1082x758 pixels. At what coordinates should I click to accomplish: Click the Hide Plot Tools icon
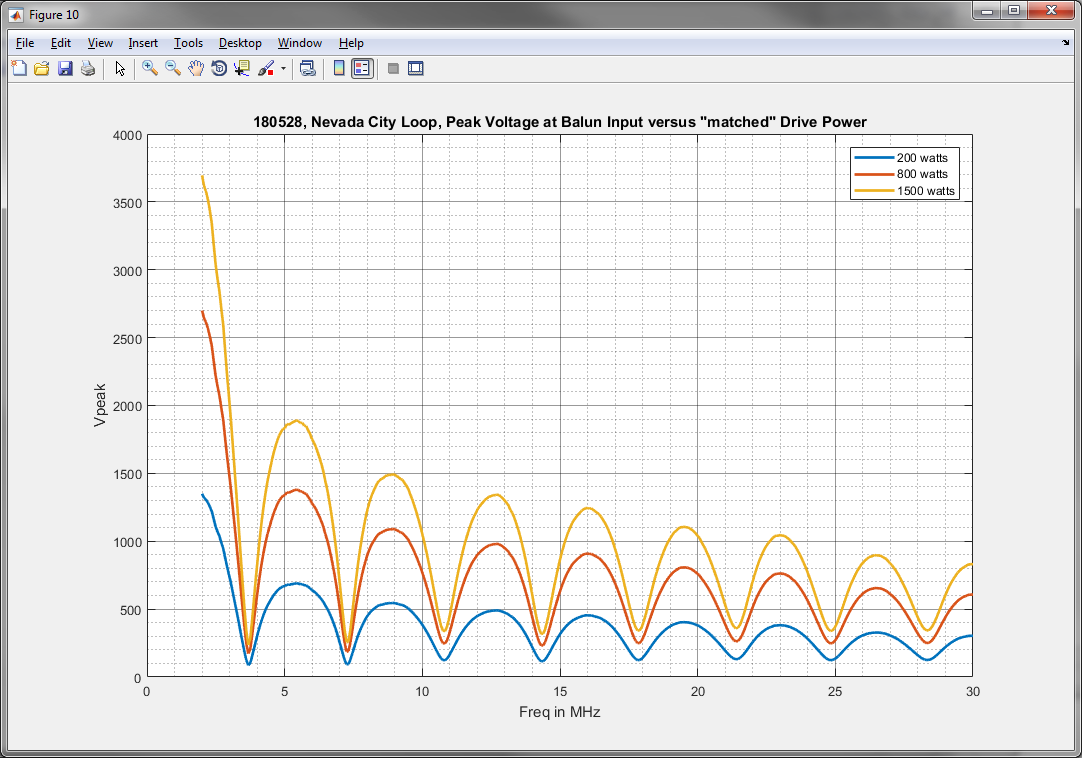[x=393, y=68]
